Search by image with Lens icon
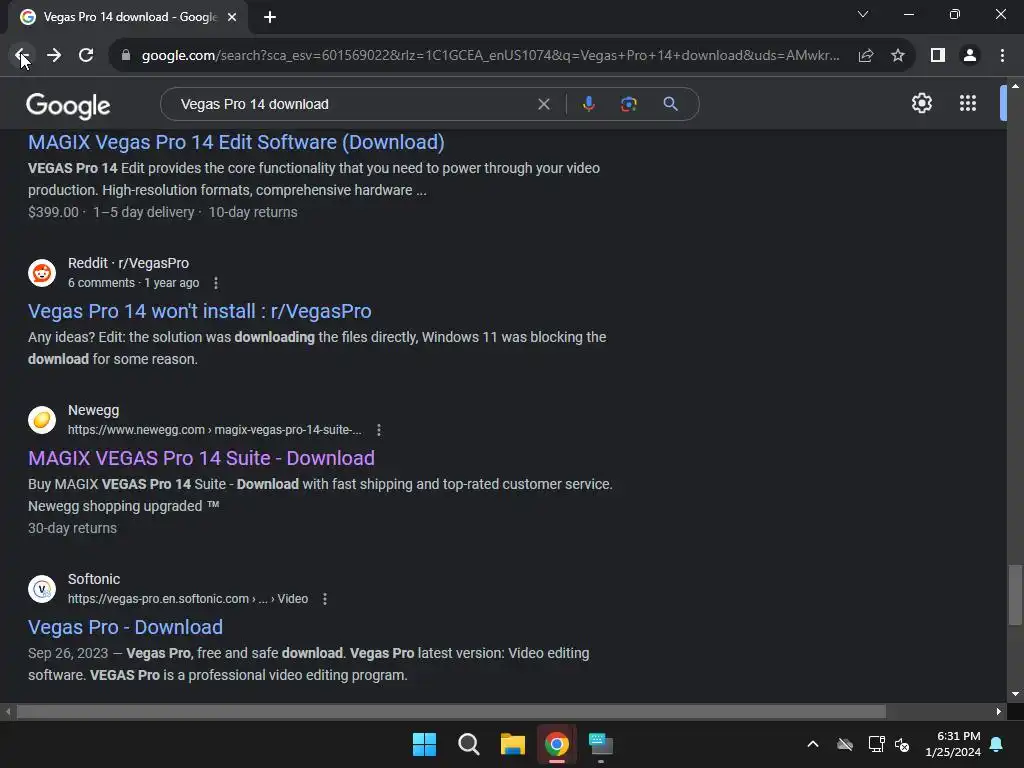 point(629,104)
